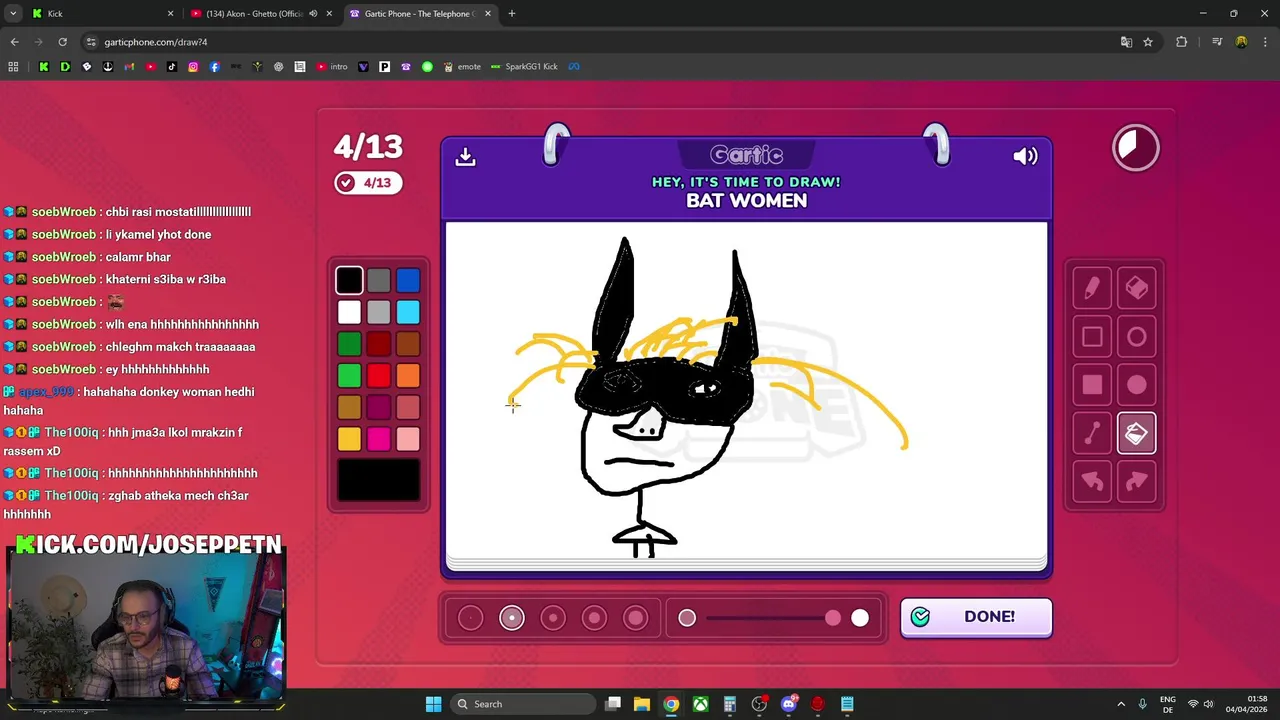Open the Chrome profile avatar
This screenshot has height=720, width=1280.
click(1241, 42)
